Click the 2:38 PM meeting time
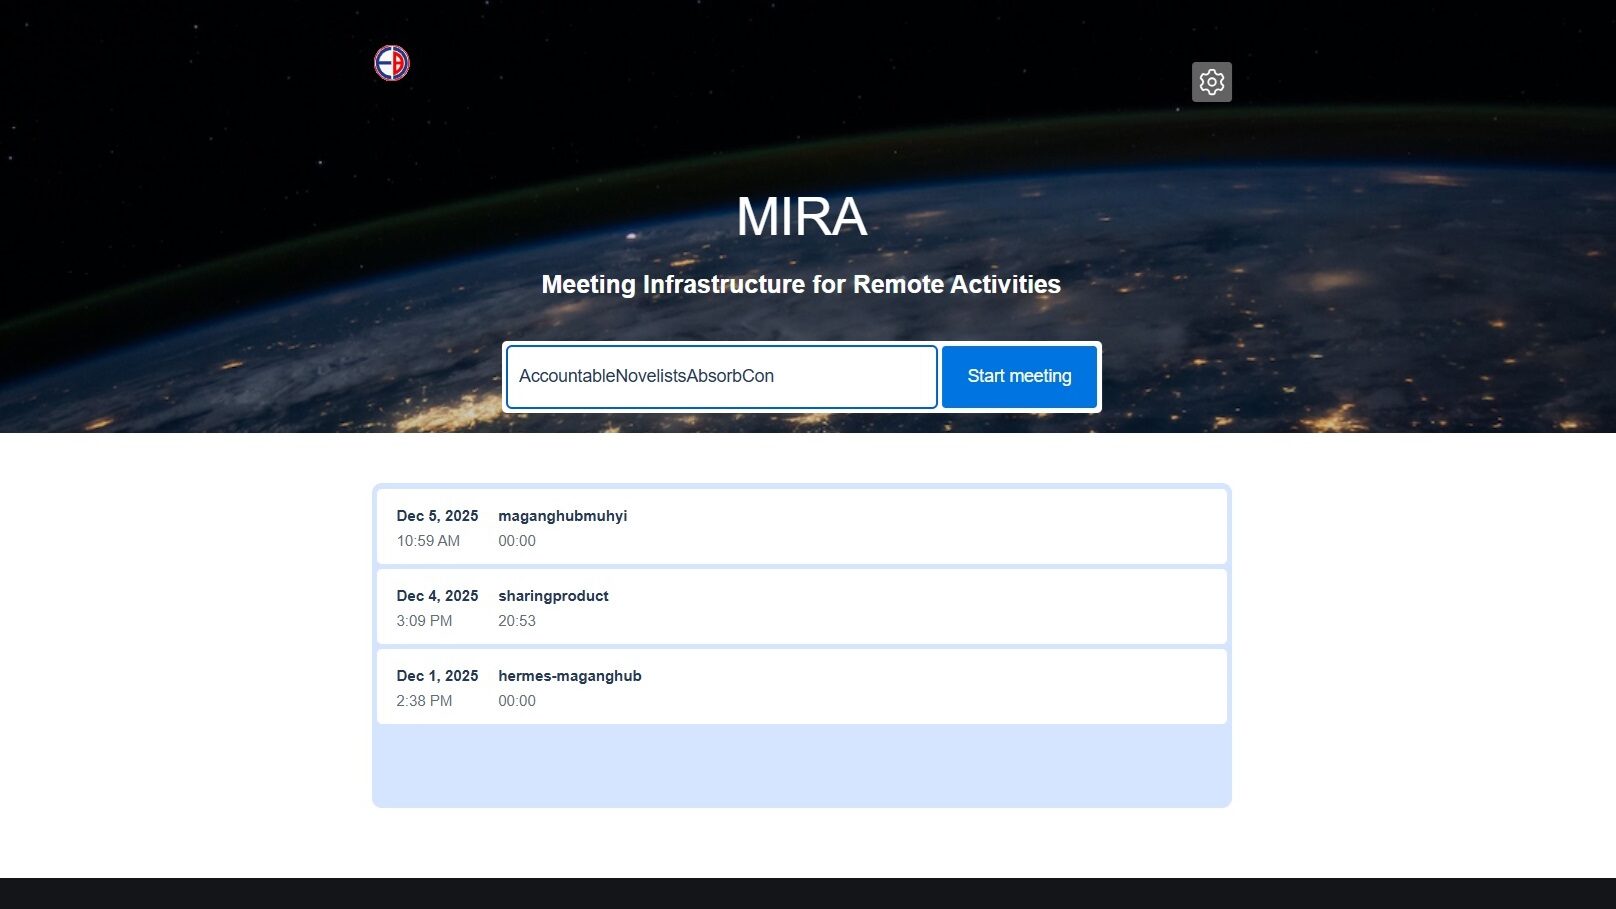Image resolution: width=1616 pixels, height=909 pixels. (424, 701)
